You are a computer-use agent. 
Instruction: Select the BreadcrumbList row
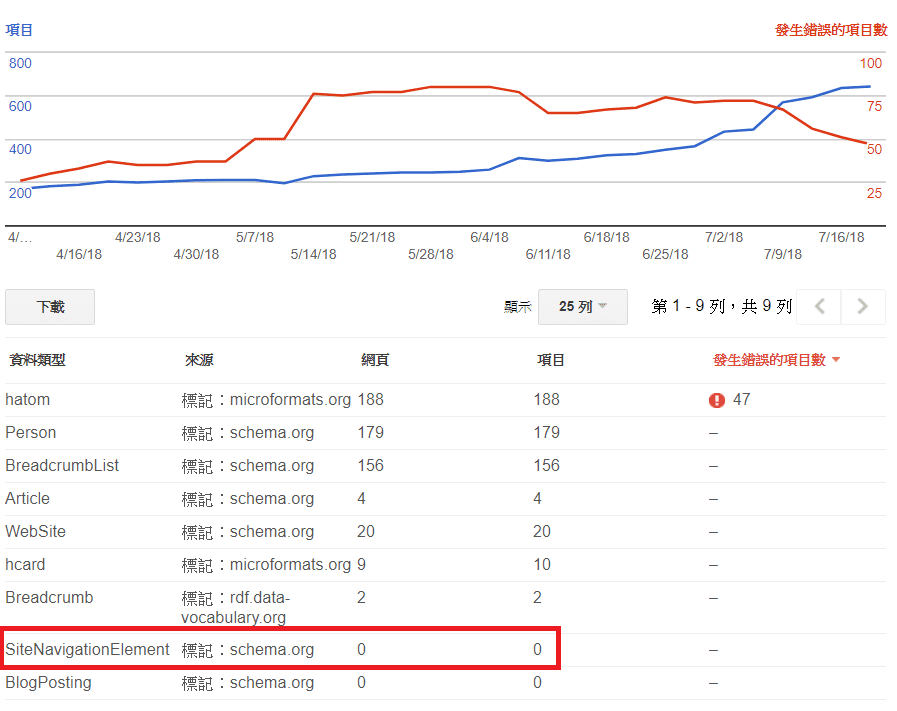coord(62,466)
